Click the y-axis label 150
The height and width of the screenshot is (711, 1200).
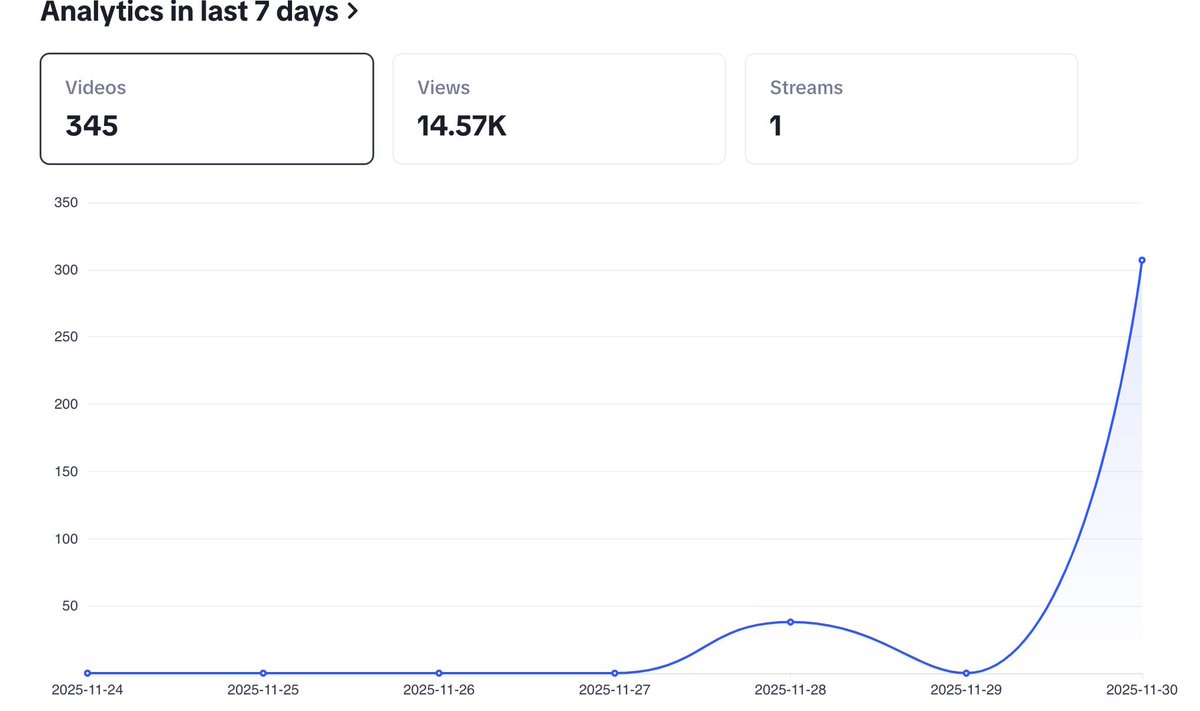click(68, 471)
